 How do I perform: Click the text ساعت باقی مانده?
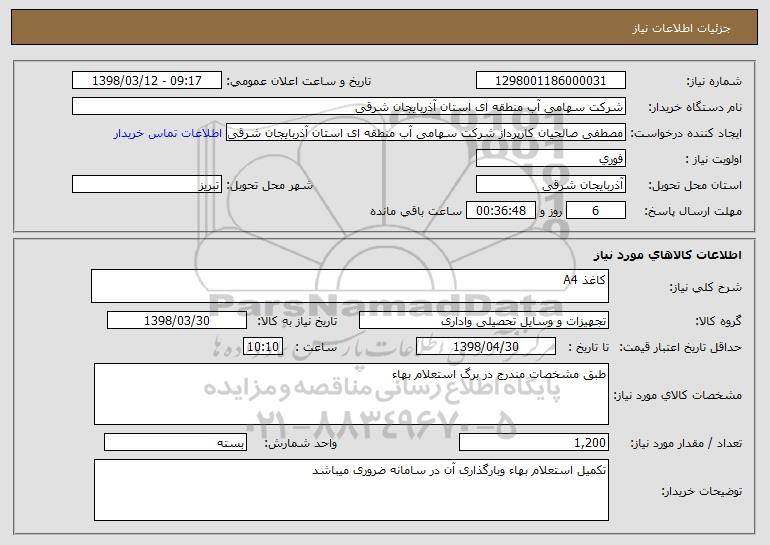416,211
